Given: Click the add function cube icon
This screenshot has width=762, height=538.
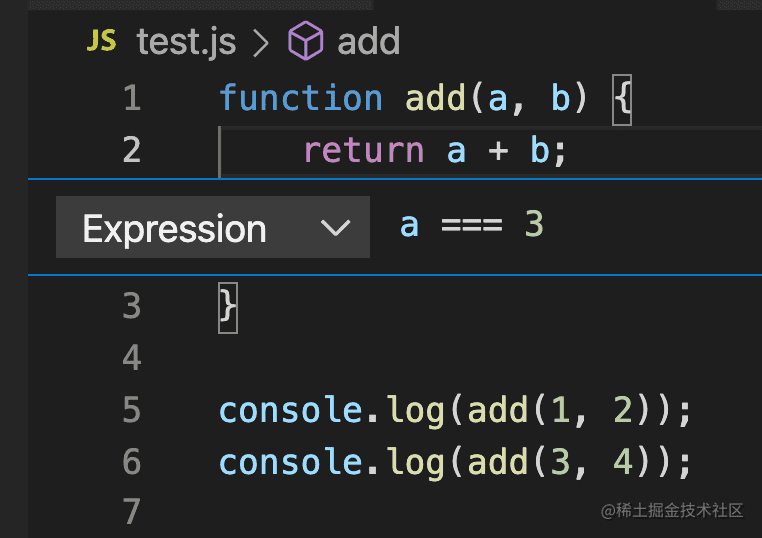Looking at the screenshot, I should point(306,41).
